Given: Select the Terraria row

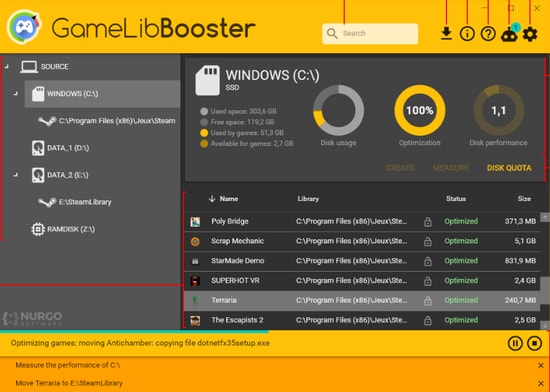Looking at the screenshot, I should 362,300.
